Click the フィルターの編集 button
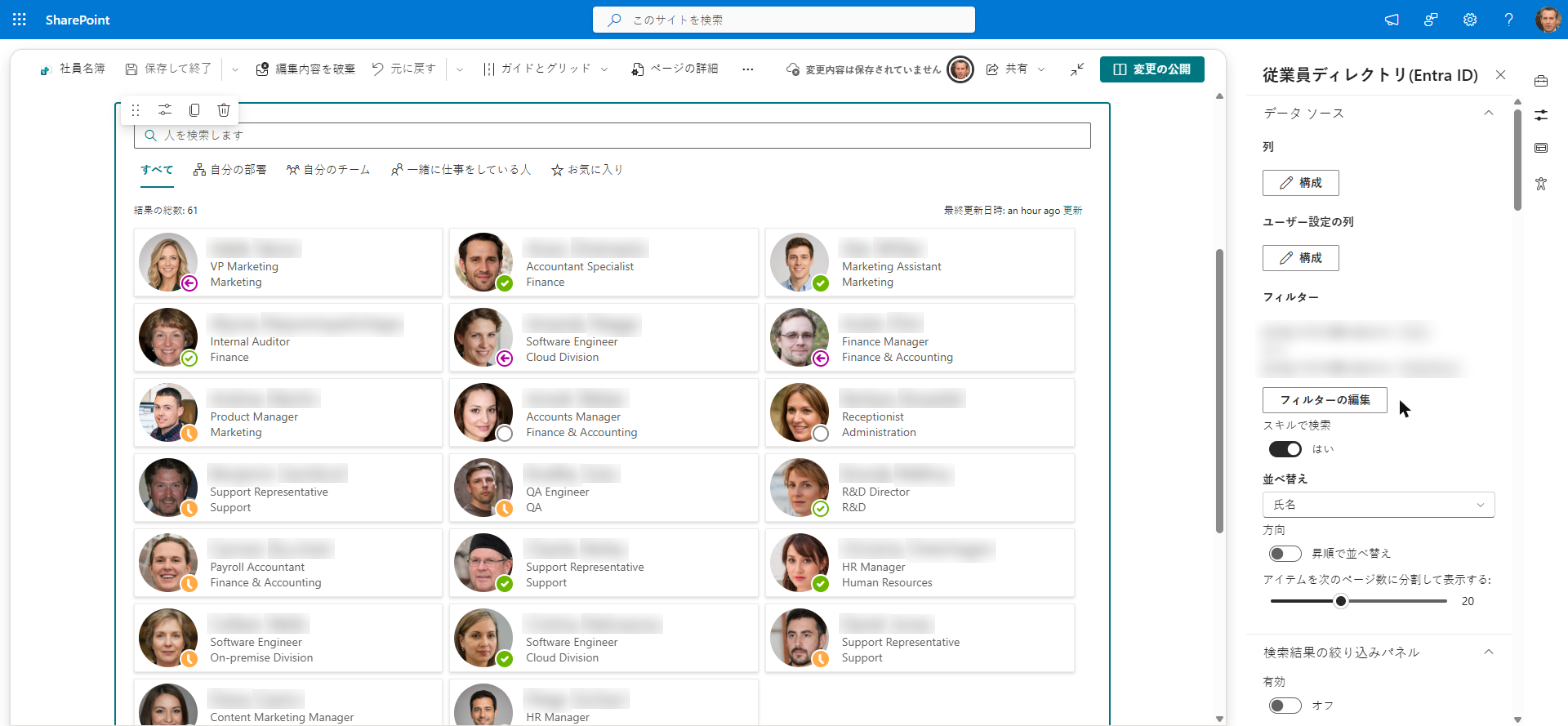 click(x=1325, y=400)
